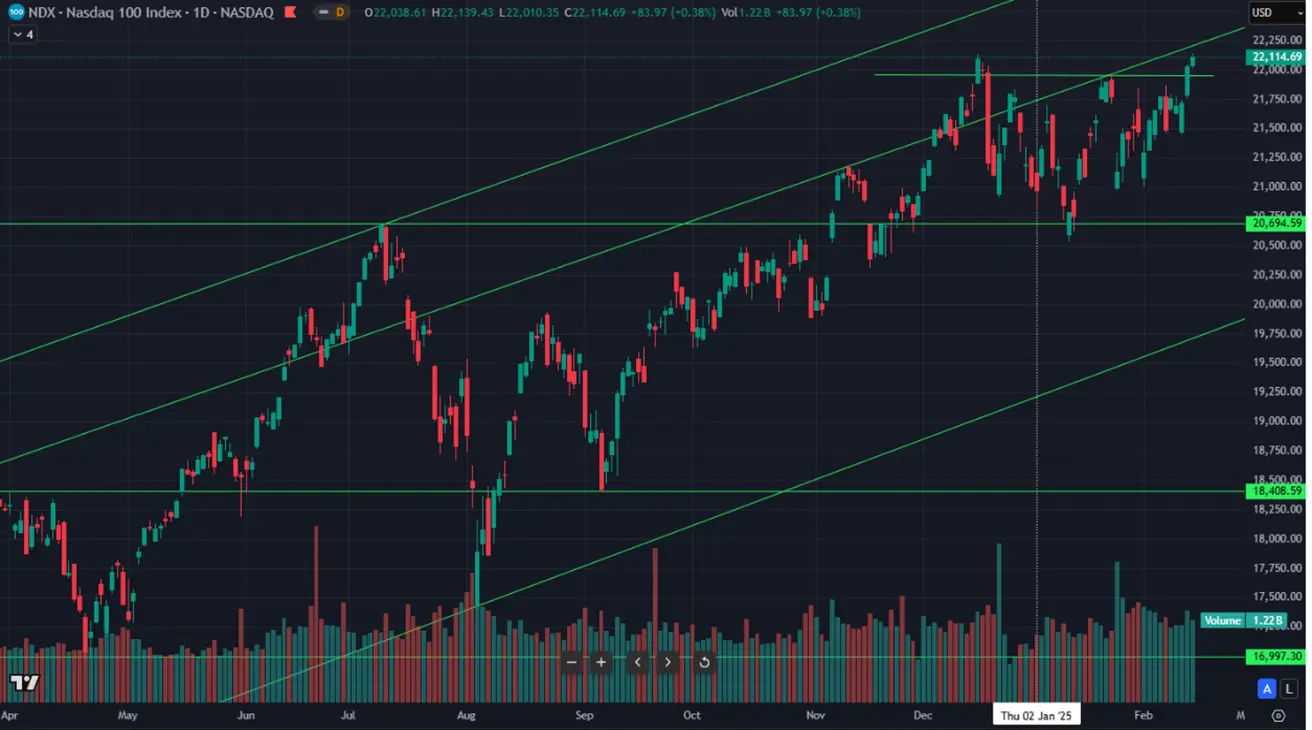Viewport: 1312px width, 730px height.
Task: Click the 22,250.00 price axis tick
Action: 1276,40
